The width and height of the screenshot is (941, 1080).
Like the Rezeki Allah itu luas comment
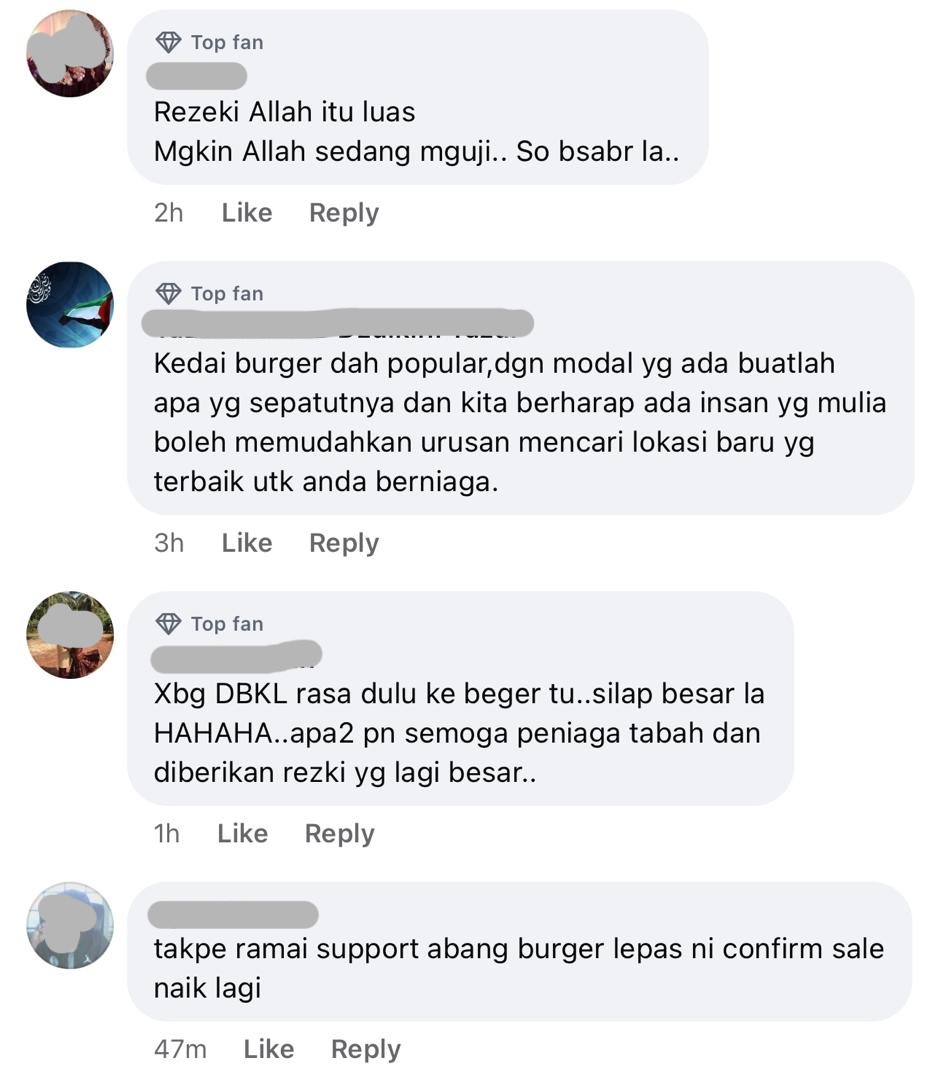click(x=247, y=213)
